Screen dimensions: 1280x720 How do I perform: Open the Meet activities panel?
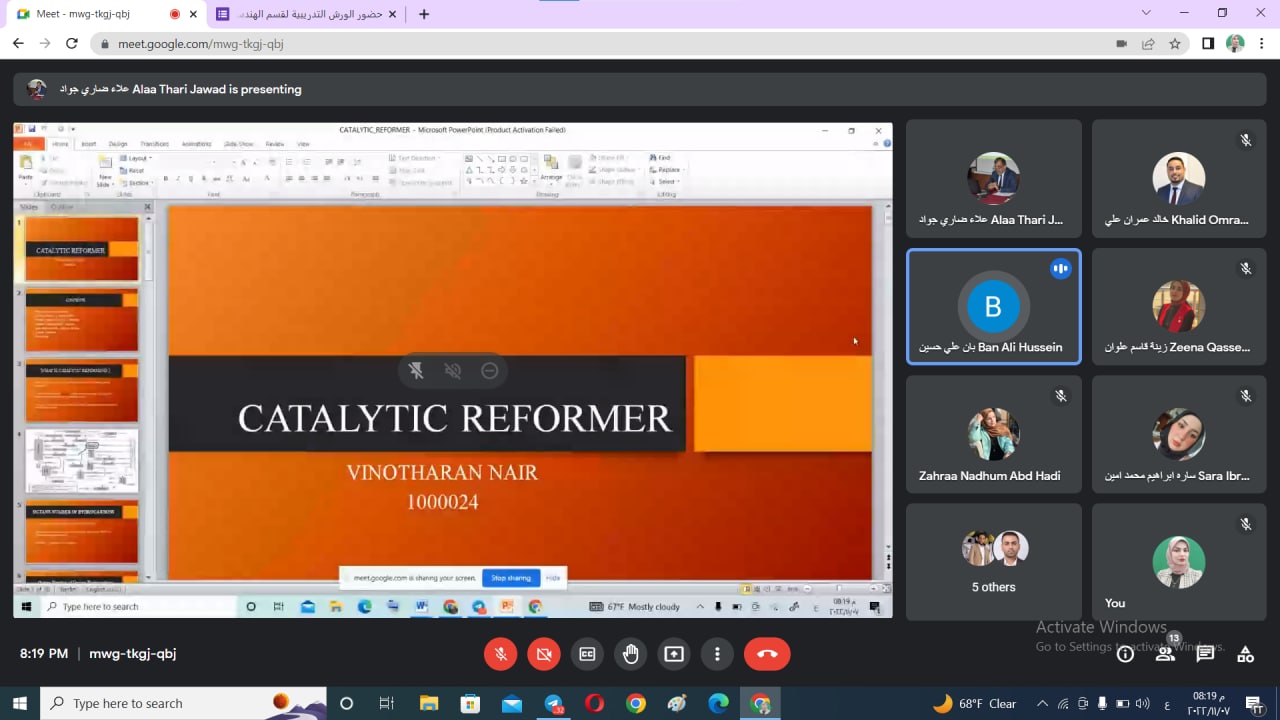tap(1245, 654)
